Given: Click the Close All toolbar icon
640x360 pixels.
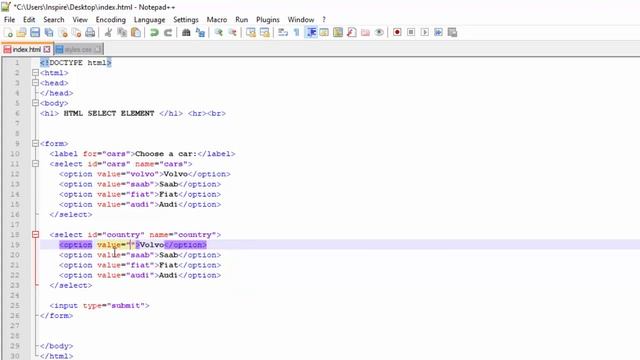Looking at the screenshot, I should (x=76, y=33).
